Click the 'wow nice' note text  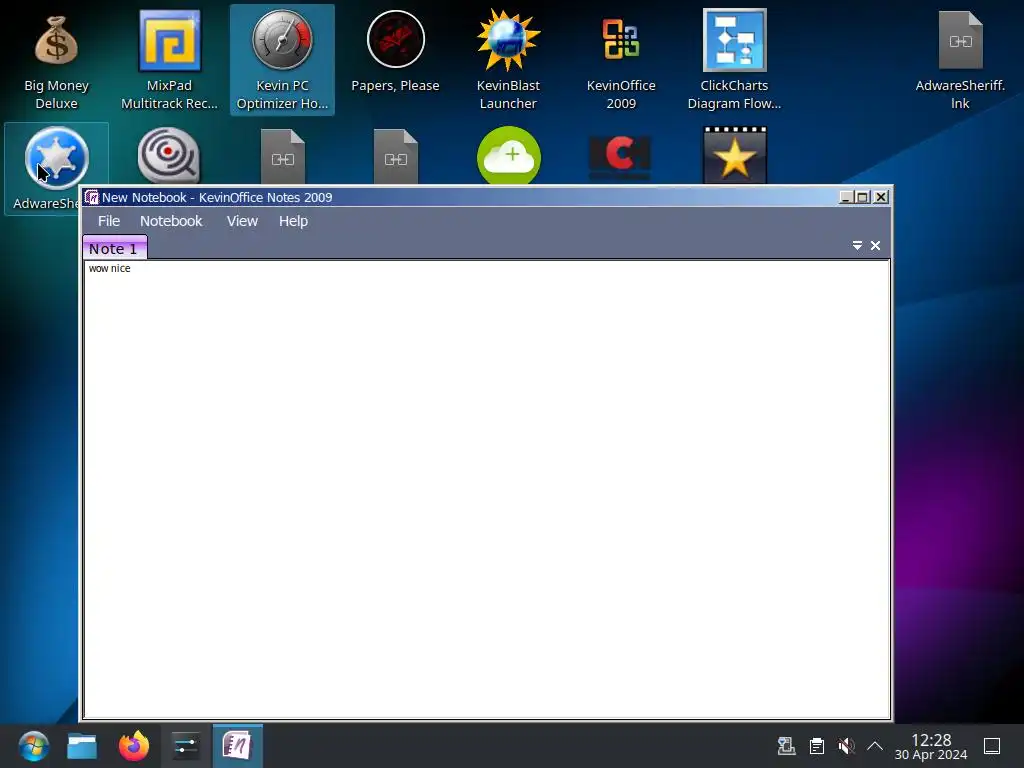click(110, 268)
